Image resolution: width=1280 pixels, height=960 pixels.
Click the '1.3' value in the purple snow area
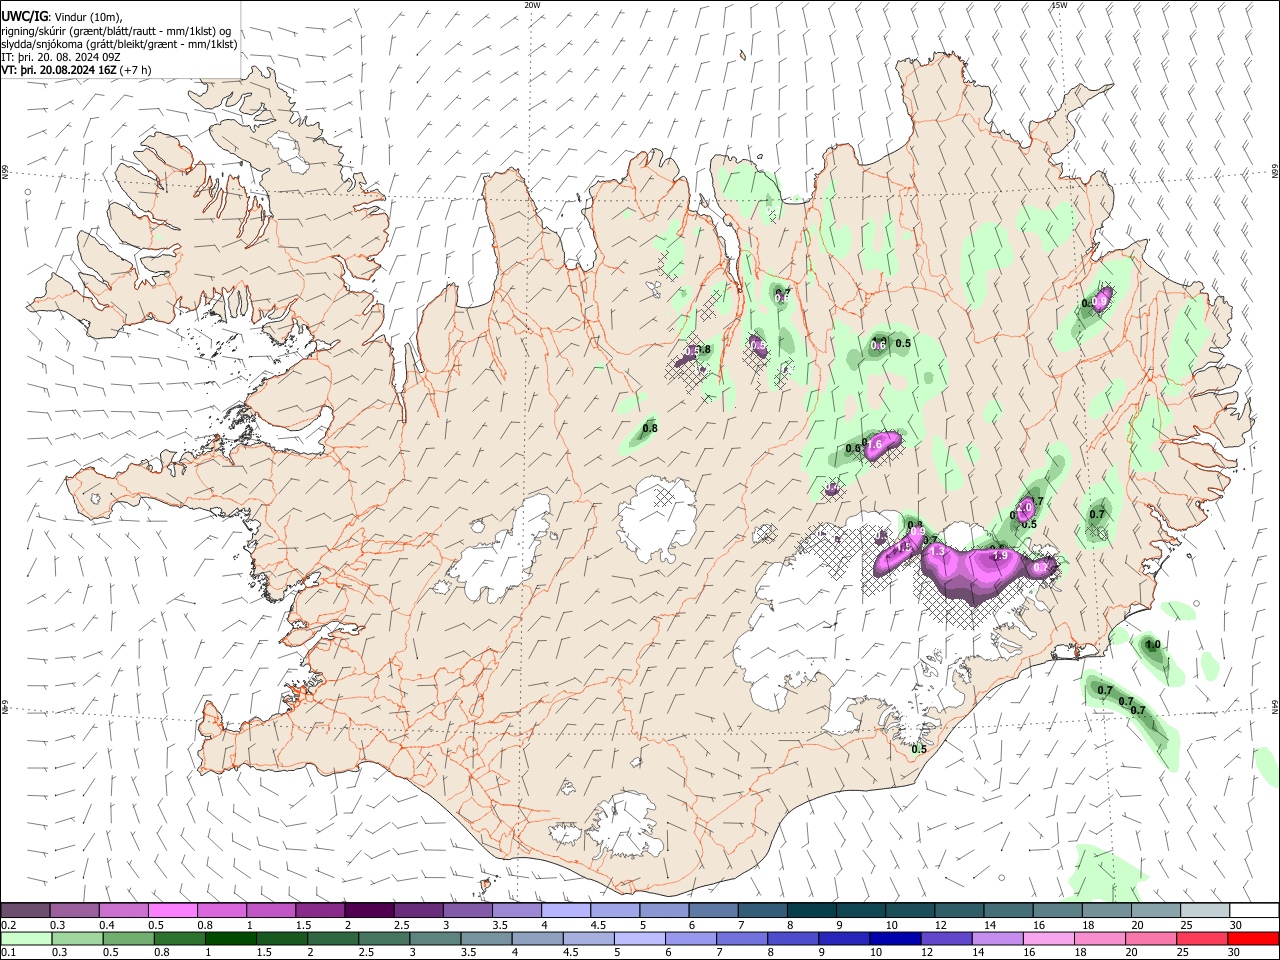[937, 552]
